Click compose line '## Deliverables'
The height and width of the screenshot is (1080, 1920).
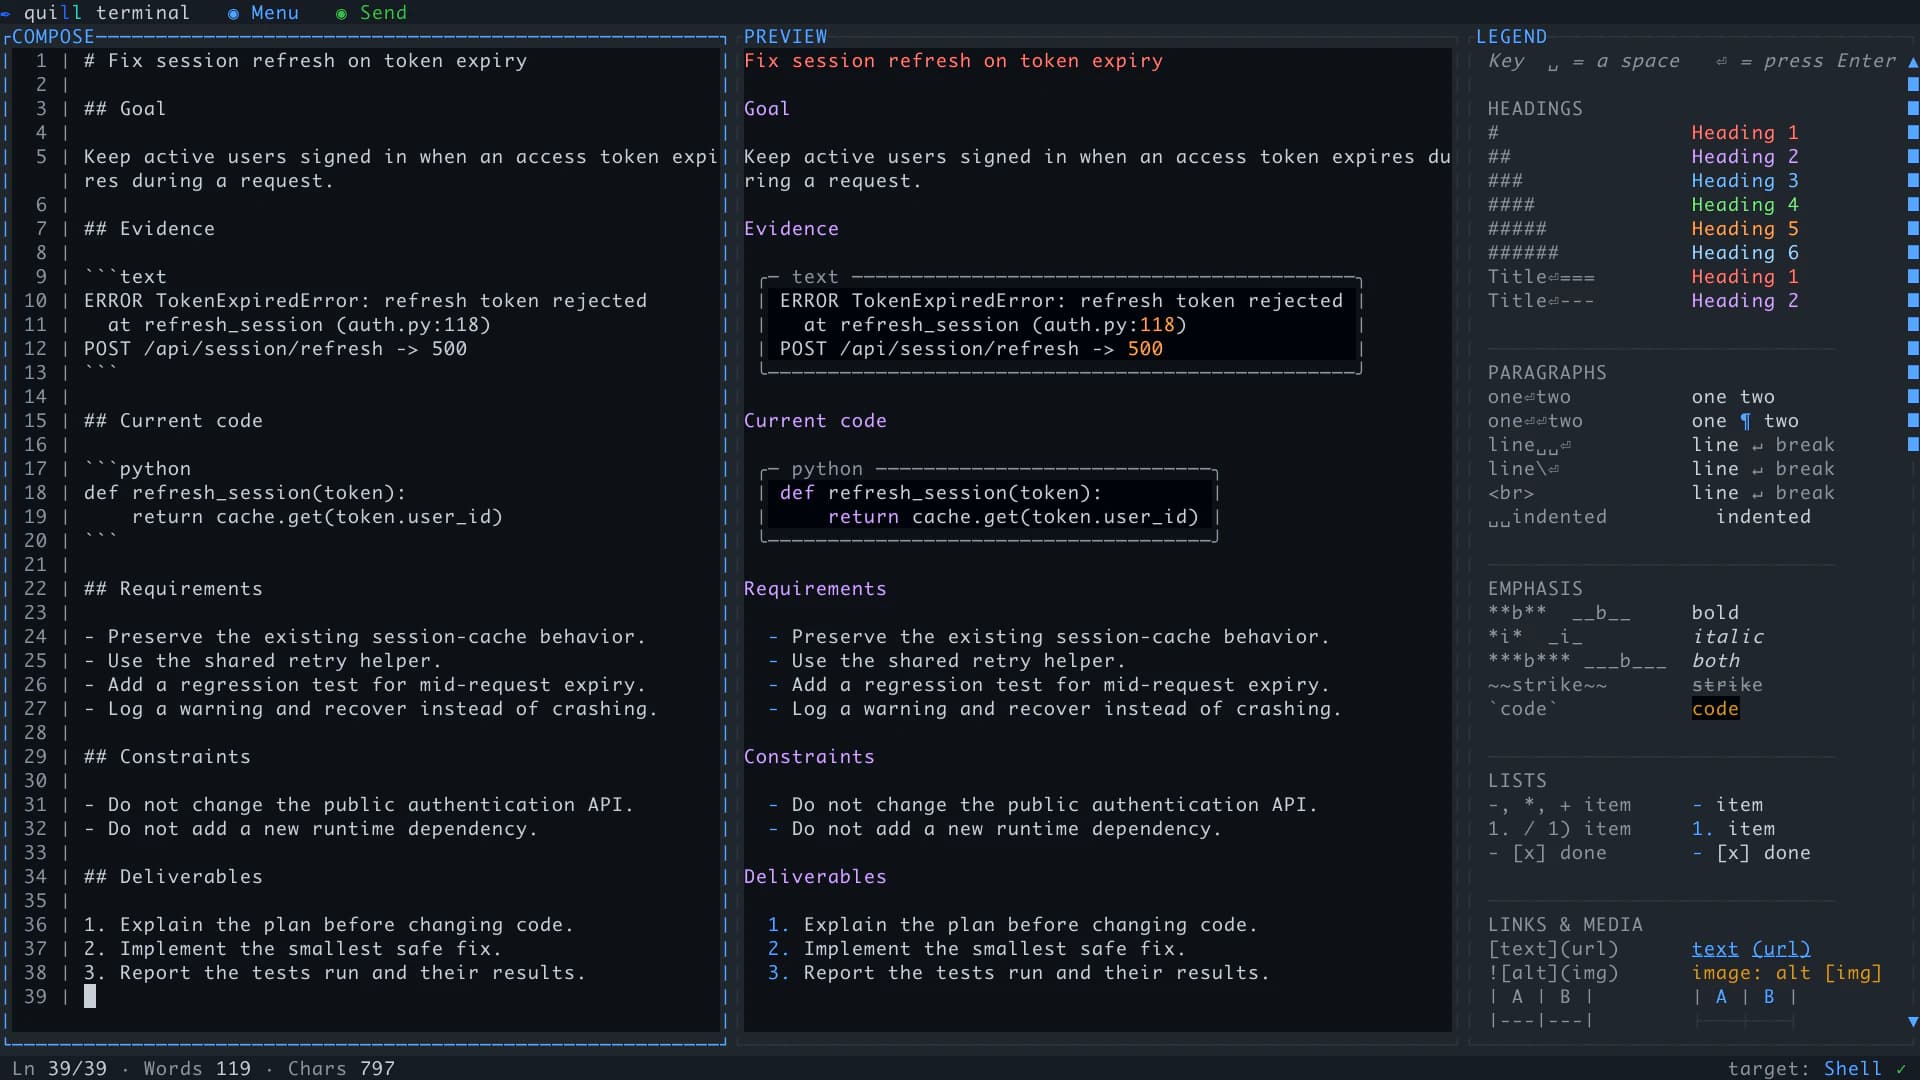[173, 877]
